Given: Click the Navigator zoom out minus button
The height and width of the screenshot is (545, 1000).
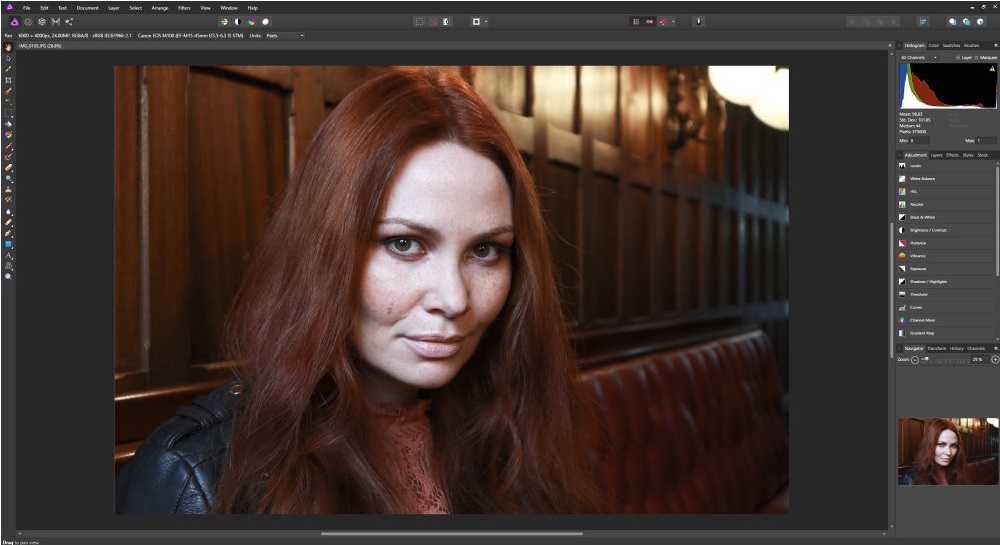Looking at the screenshot, I should pos(915,360).
